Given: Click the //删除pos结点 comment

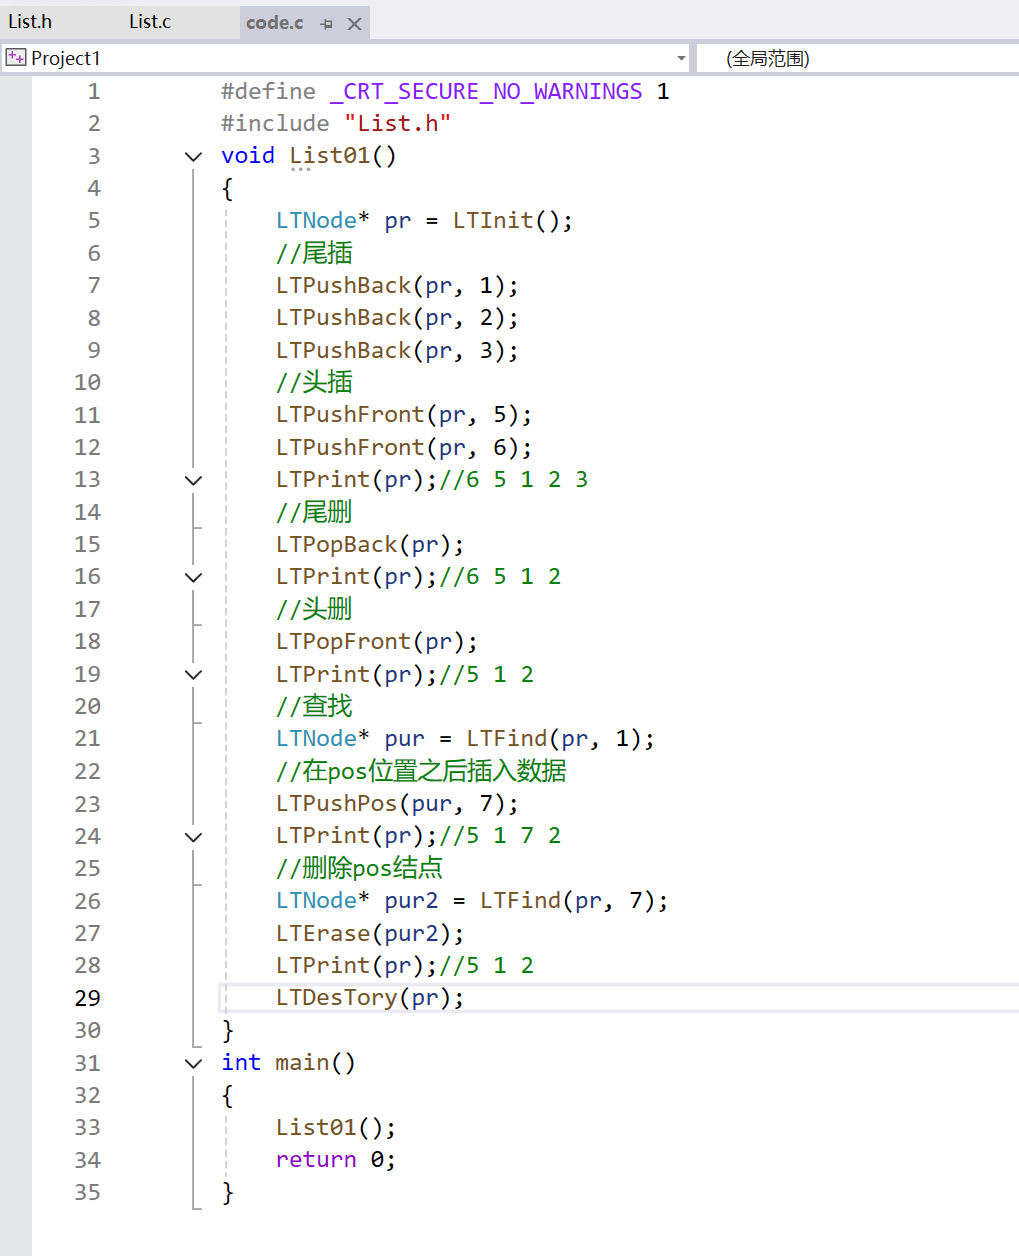Looking at the screenshot, I should point(360,868).
